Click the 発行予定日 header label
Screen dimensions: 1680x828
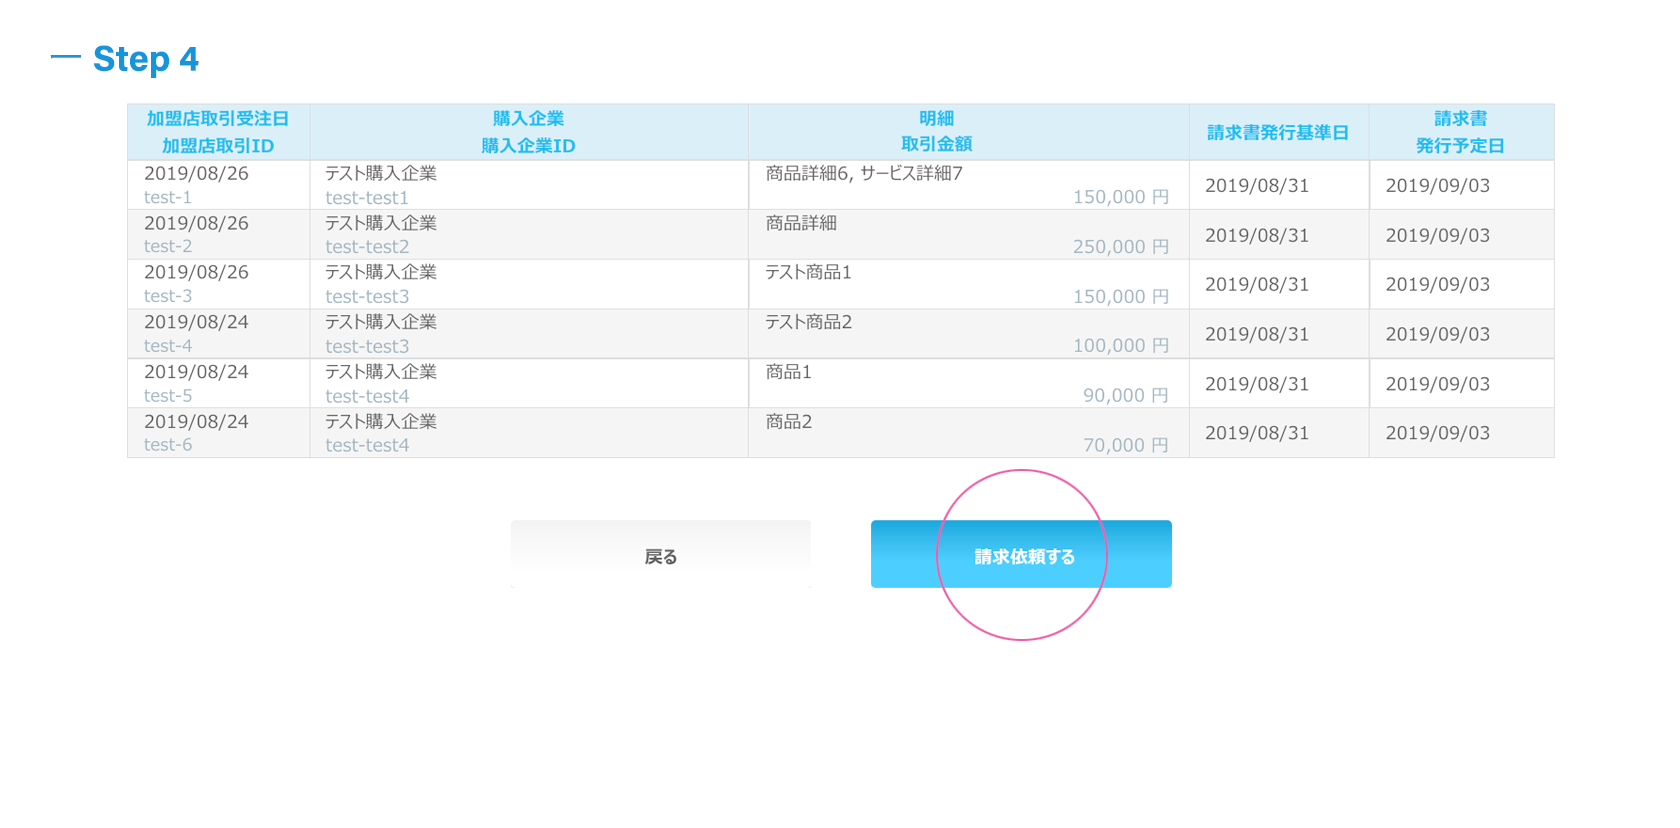pos(1460,146)
